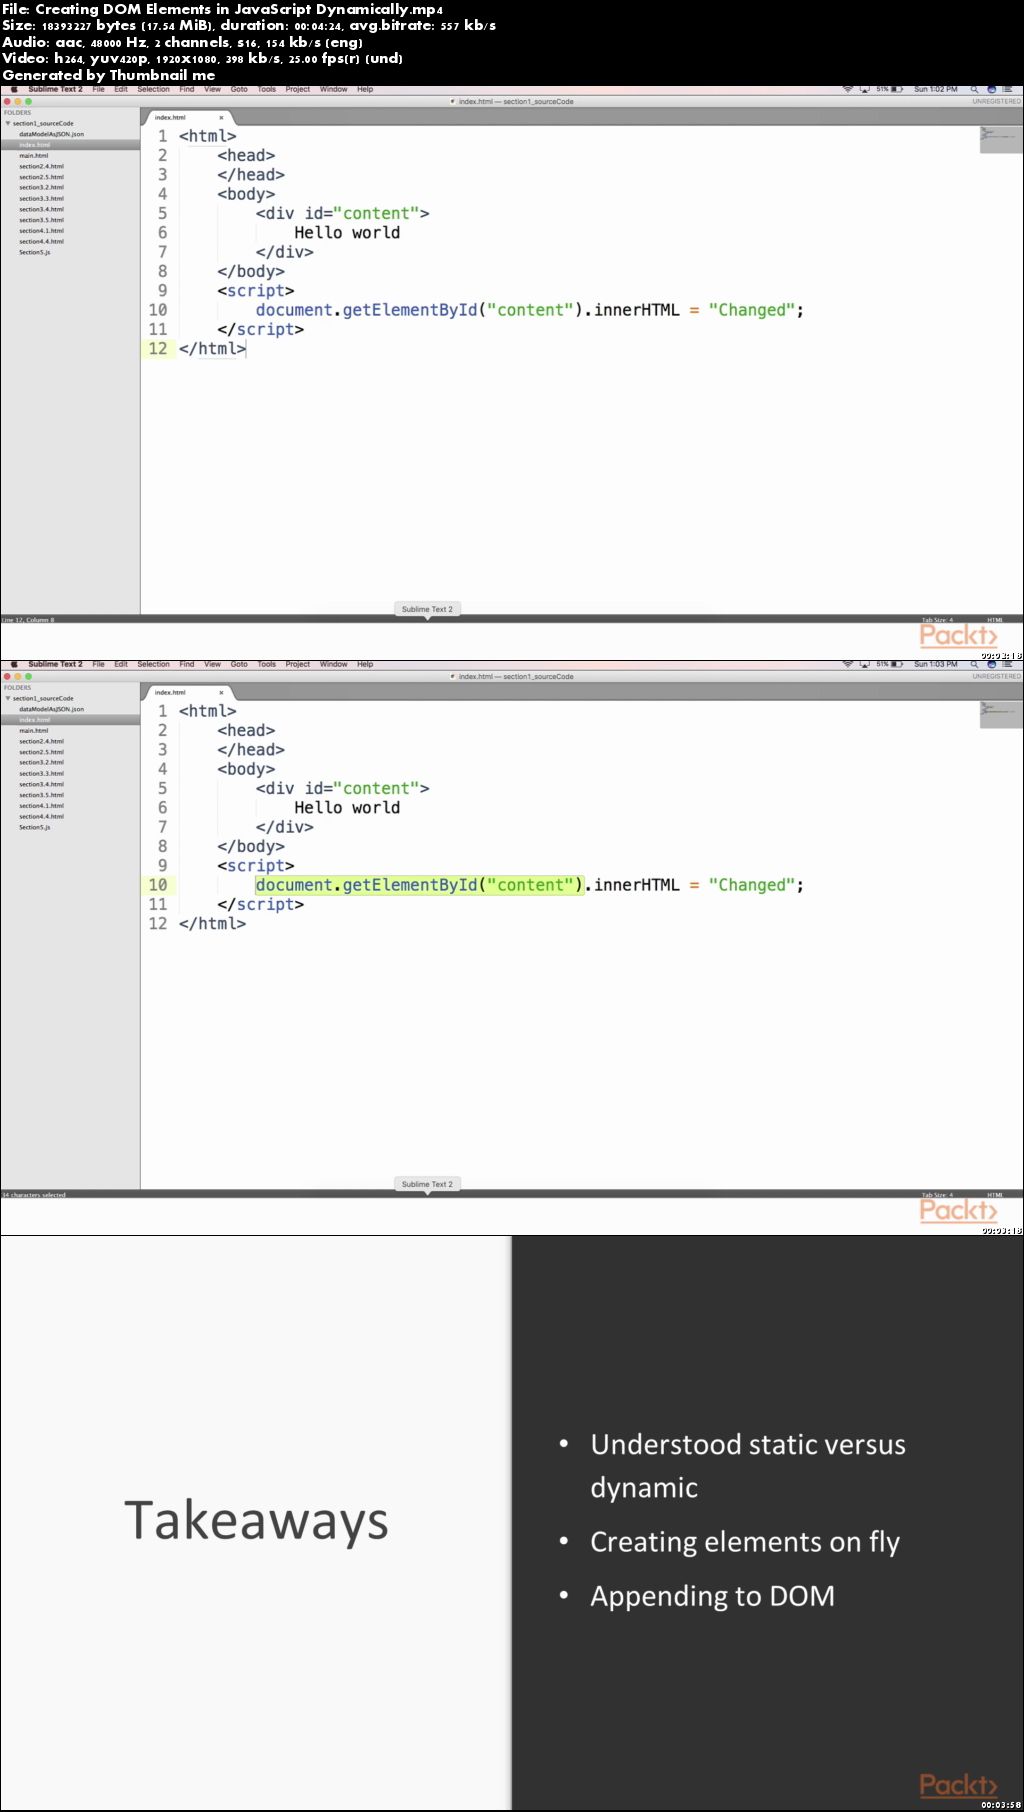Select index.html sidebar file in 1:03 PM frame

pyautogui.click(x=70, y=720)
